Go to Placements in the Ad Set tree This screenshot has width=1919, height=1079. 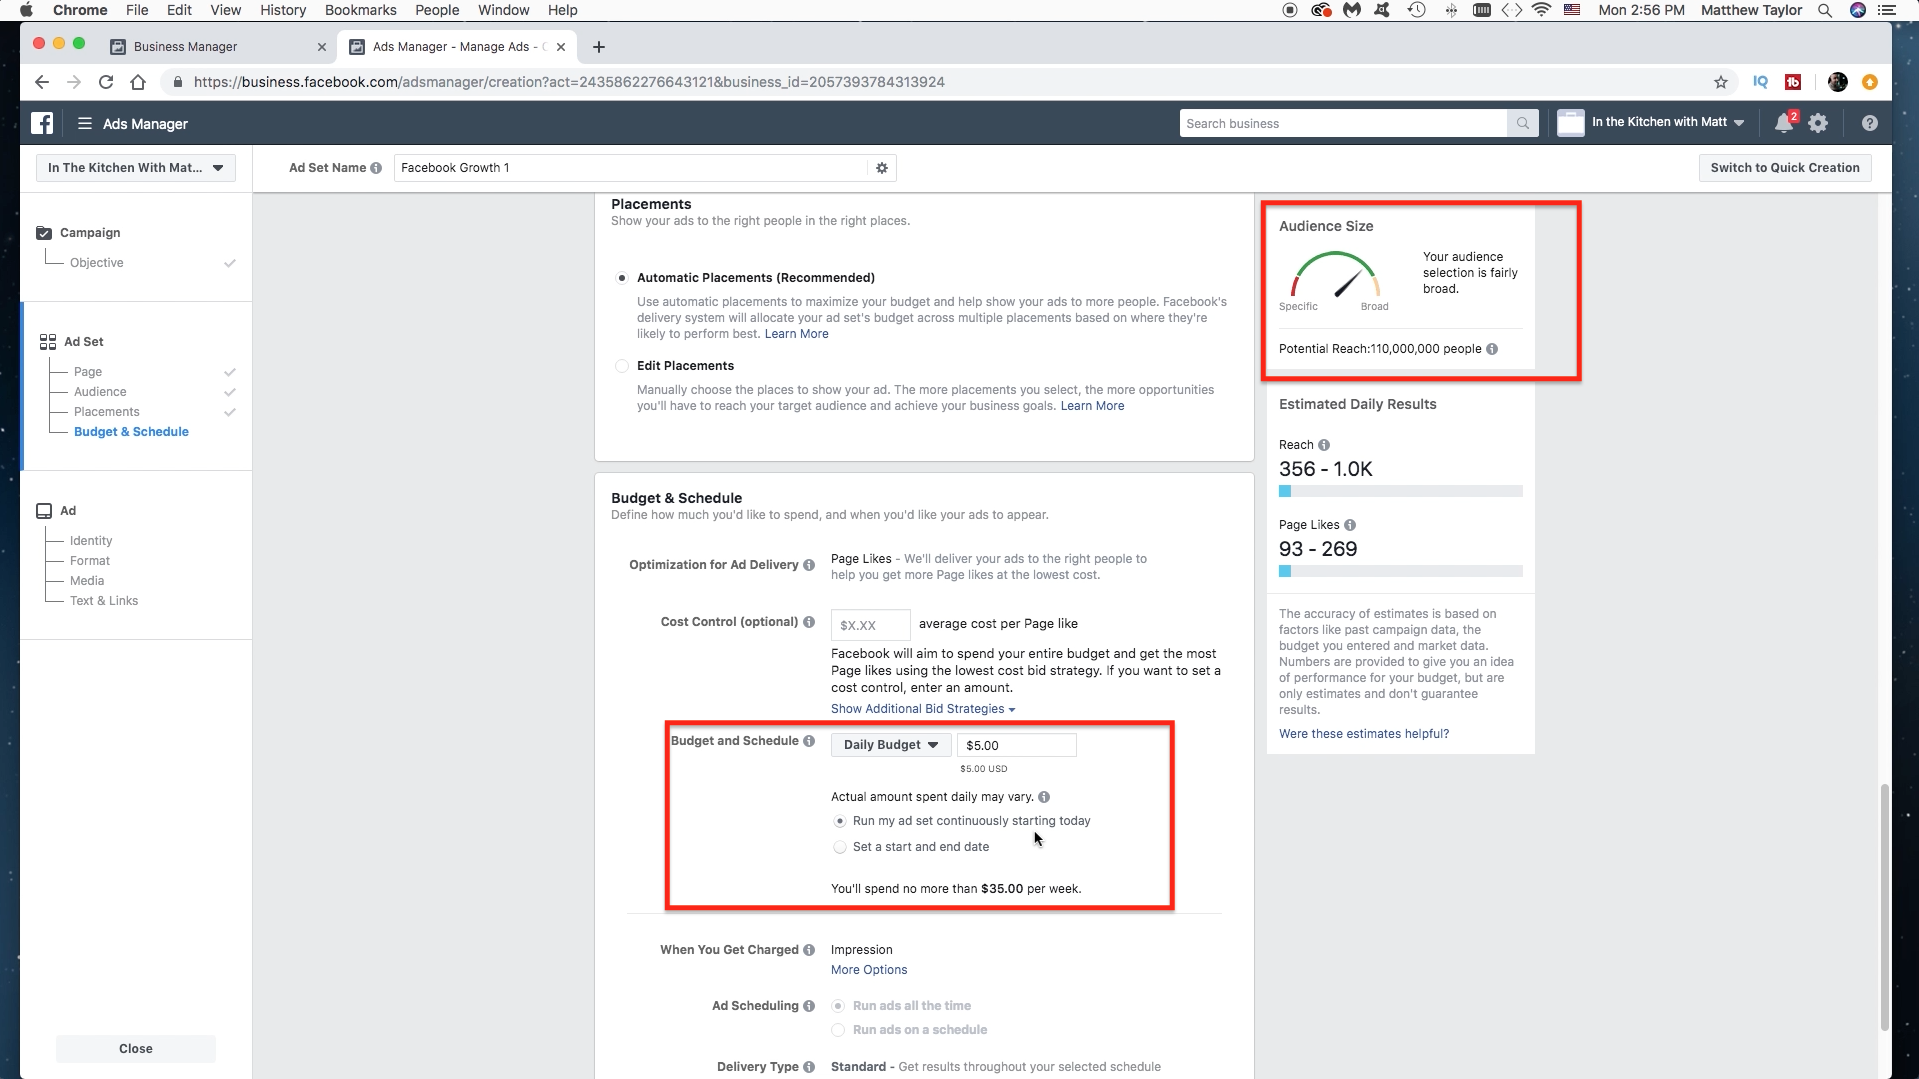(107, 412)
